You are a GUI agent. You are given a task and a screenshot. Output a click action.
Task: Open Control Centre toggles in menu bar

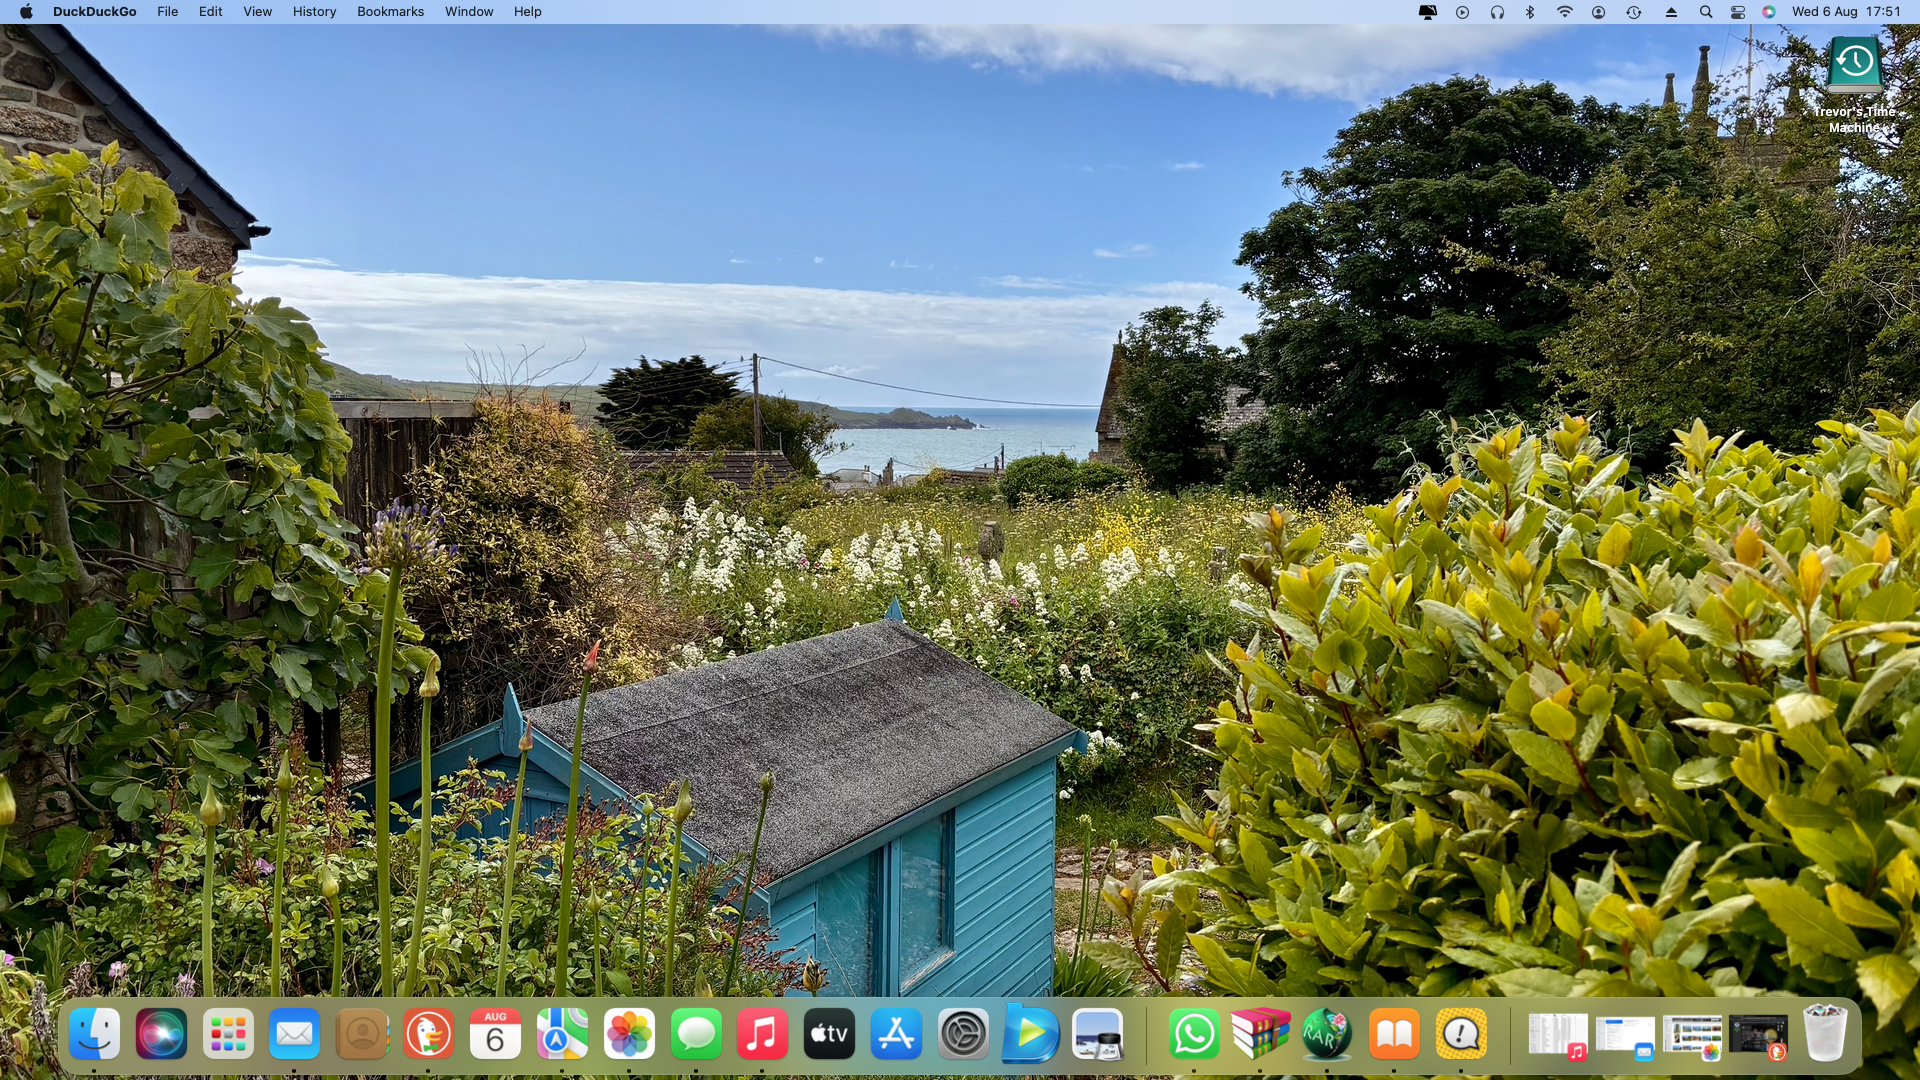(1738, 12)
